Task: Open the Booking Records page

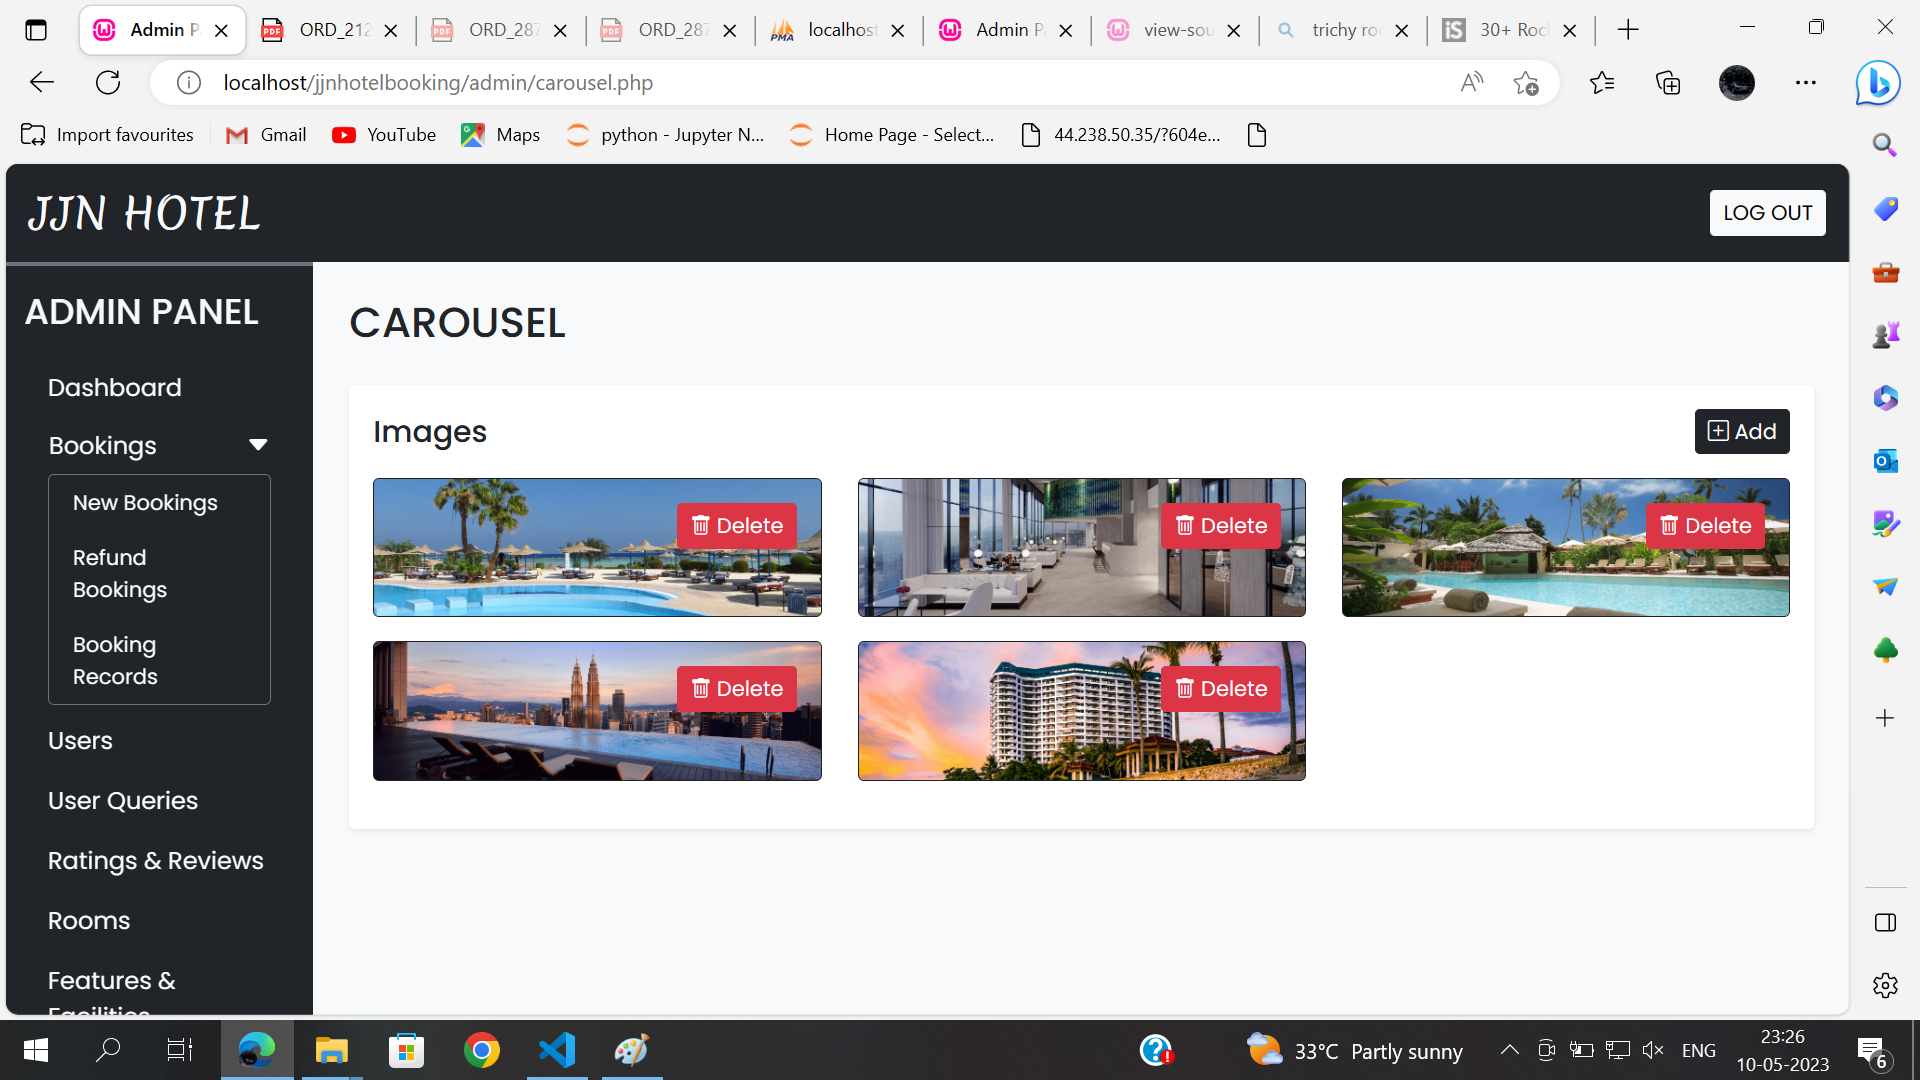Action: click(x=114, y=660)
